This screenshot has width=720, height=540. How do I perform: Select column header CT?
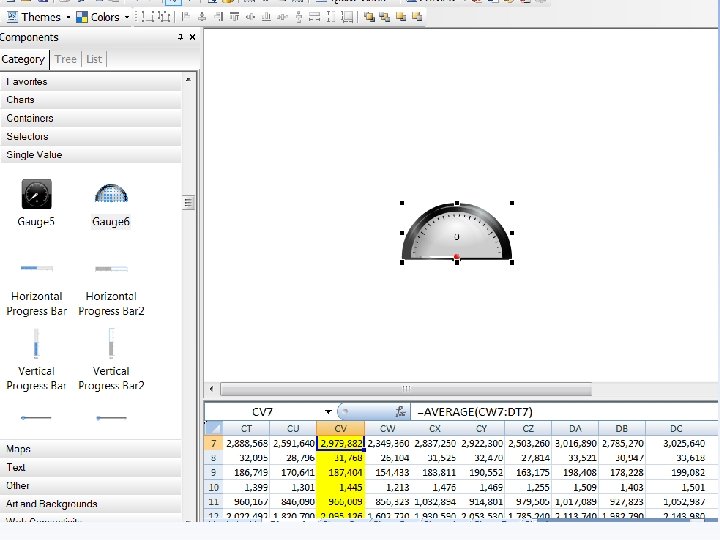[247, 428]
